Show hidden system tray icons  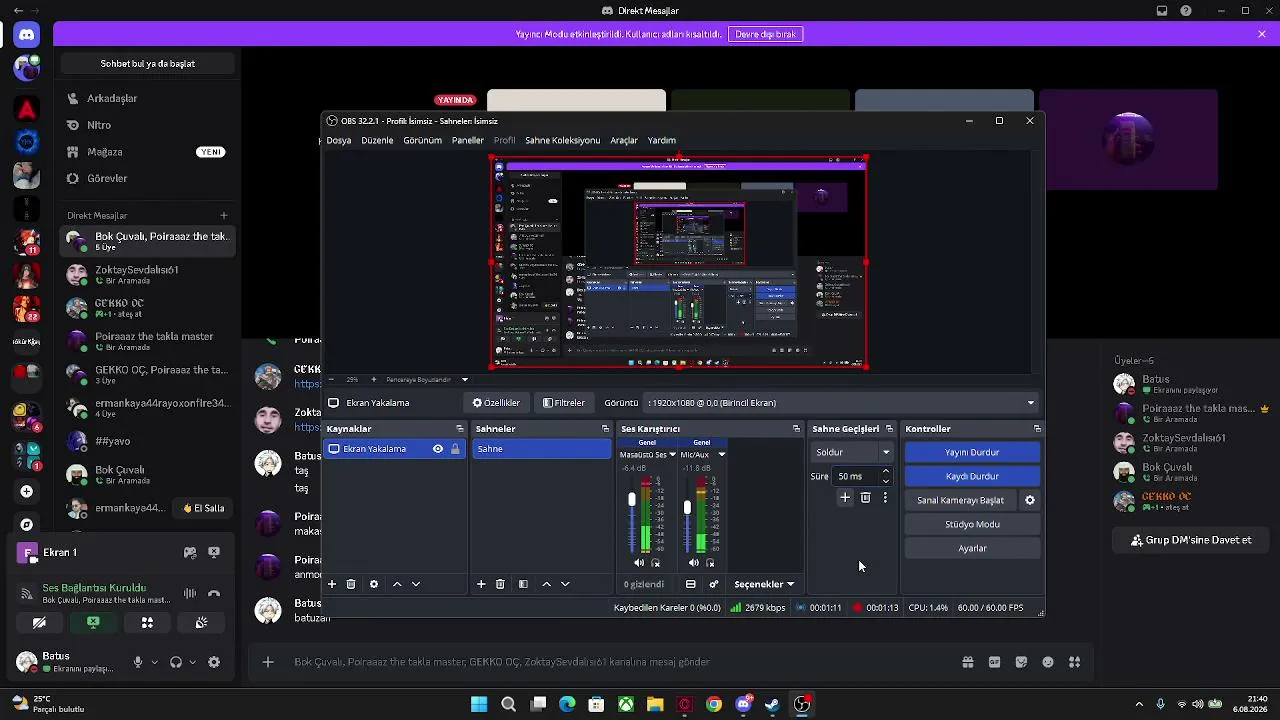[1139, 704]
